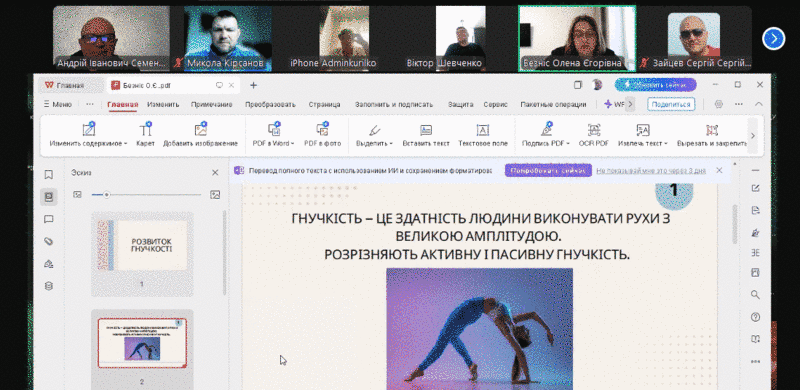
Task: Expand the Изменить содержимое dropdown
Action: tap(126, 144)
